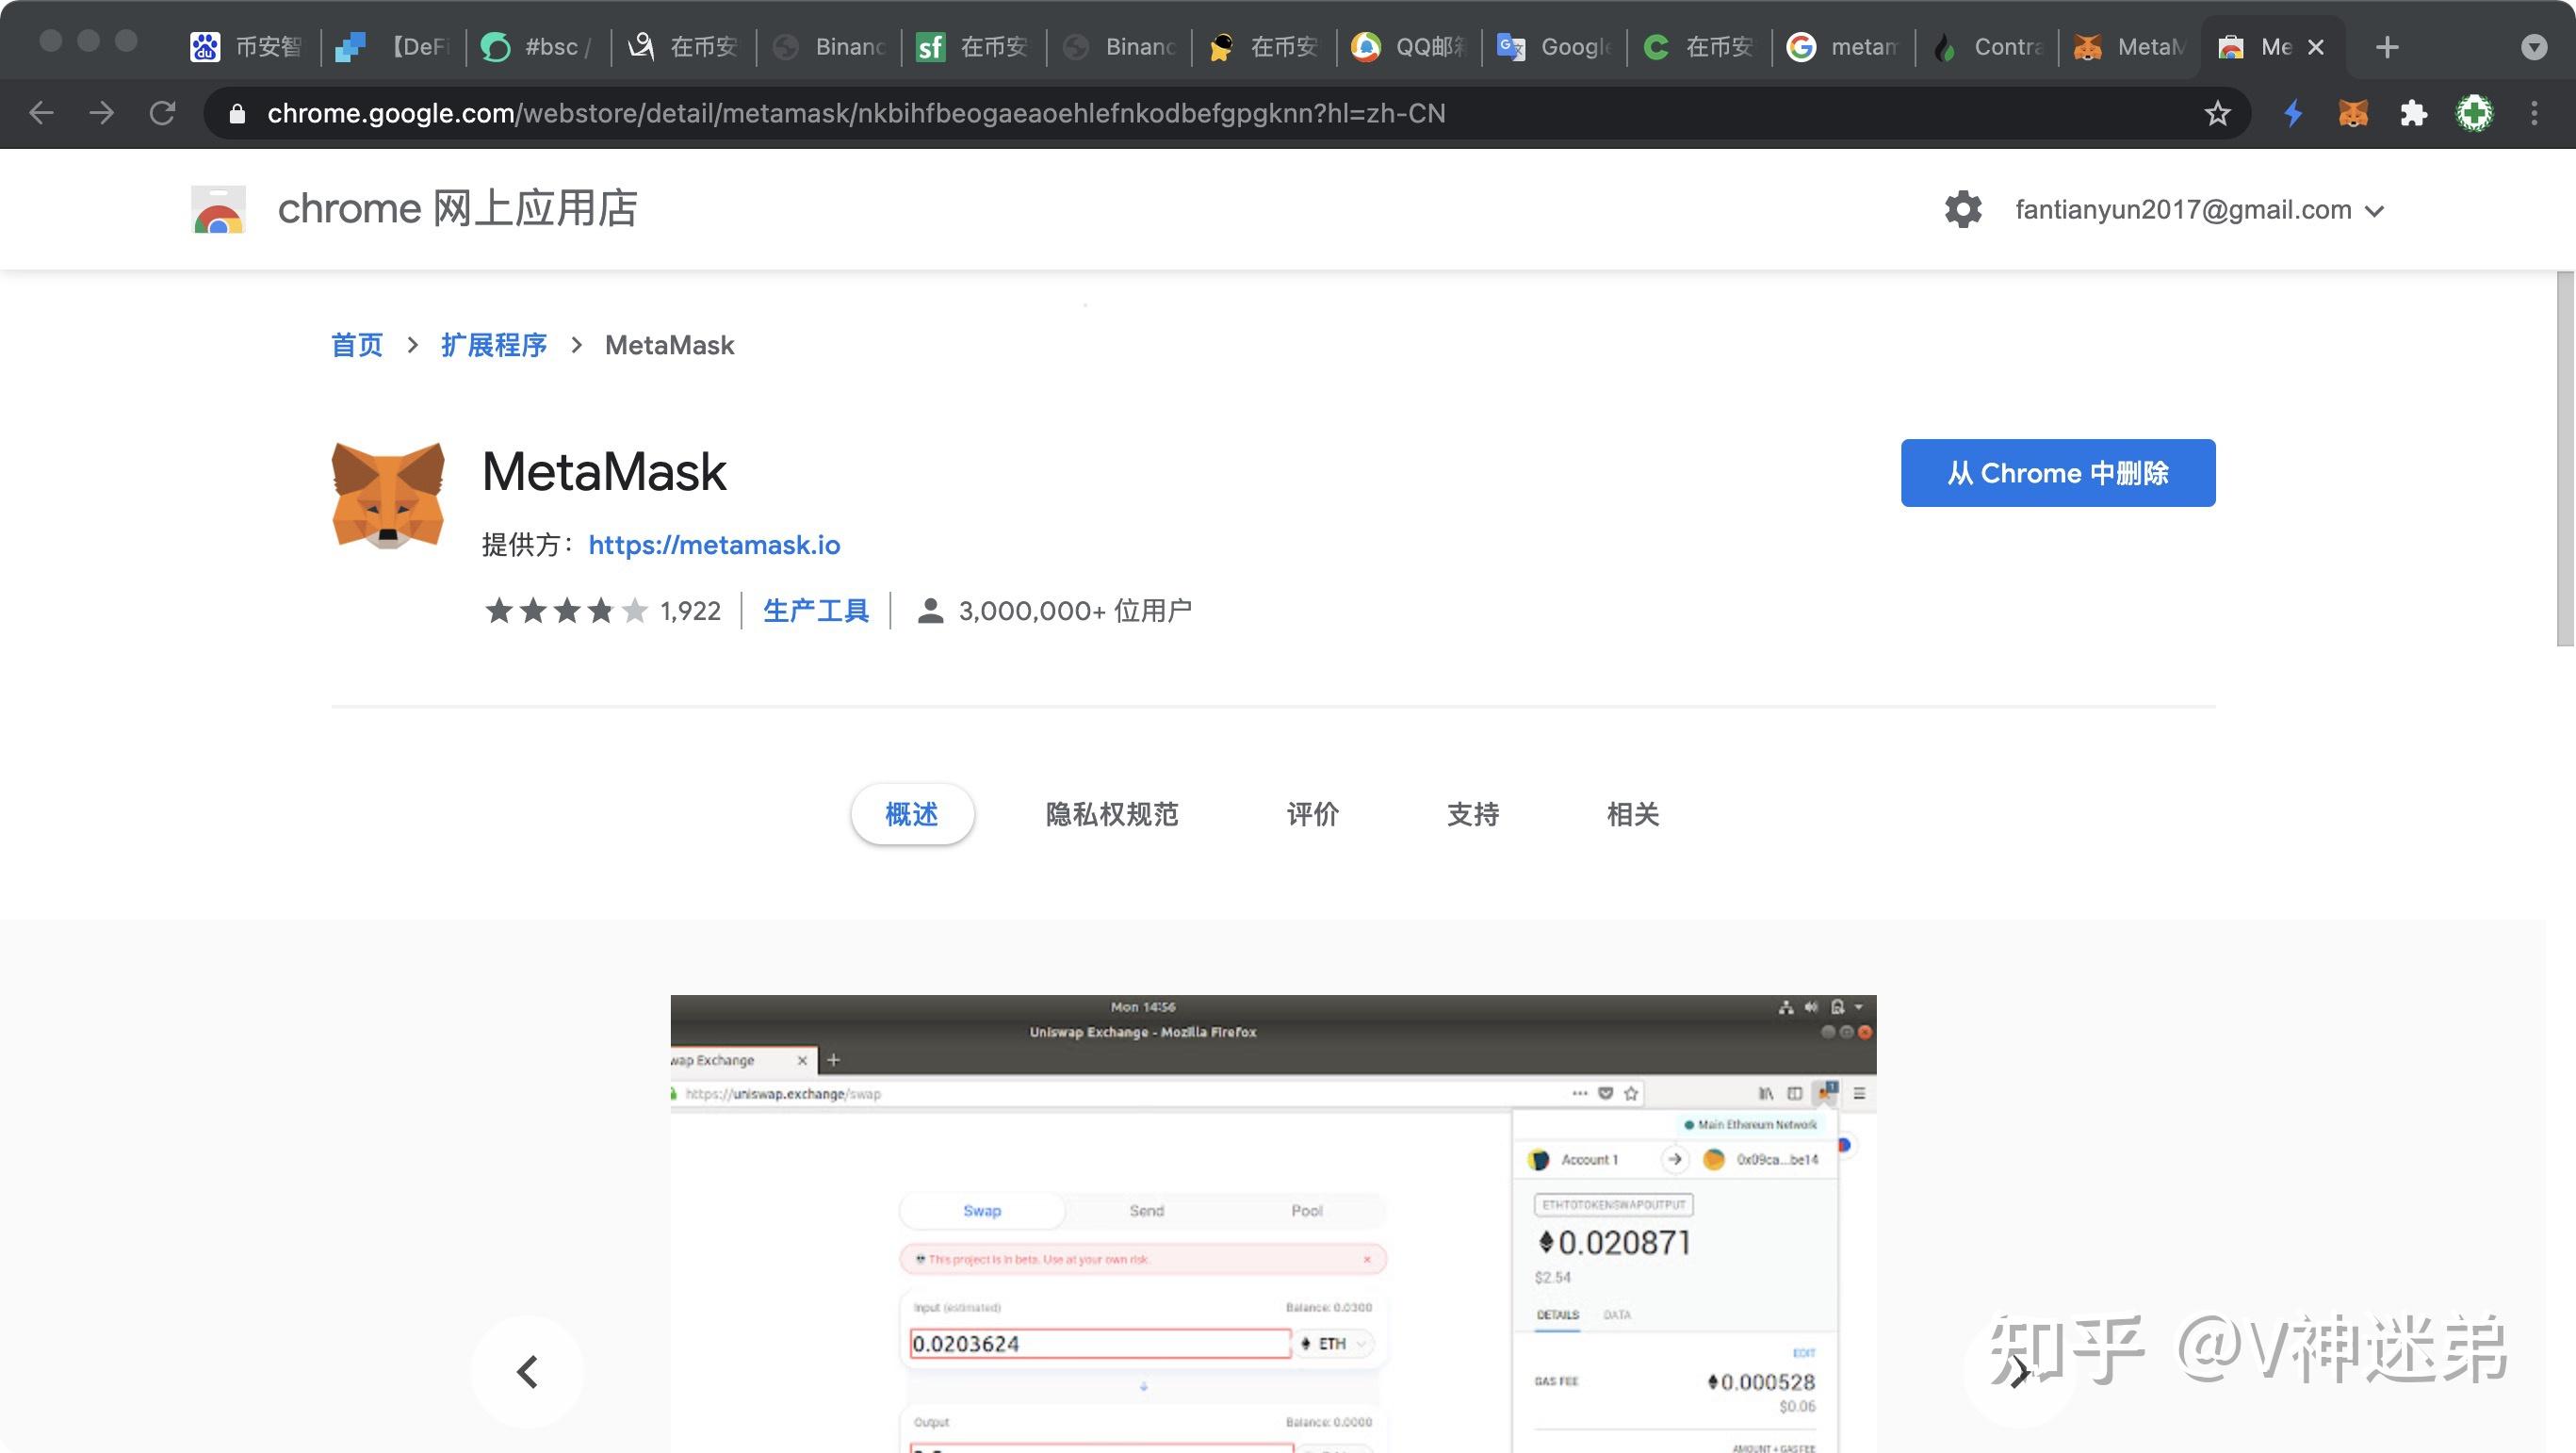The height and width of the screenshot is (1453, 2576).
Task: Click the blue lightning bolt extension icon
Action: point(2293,113)
